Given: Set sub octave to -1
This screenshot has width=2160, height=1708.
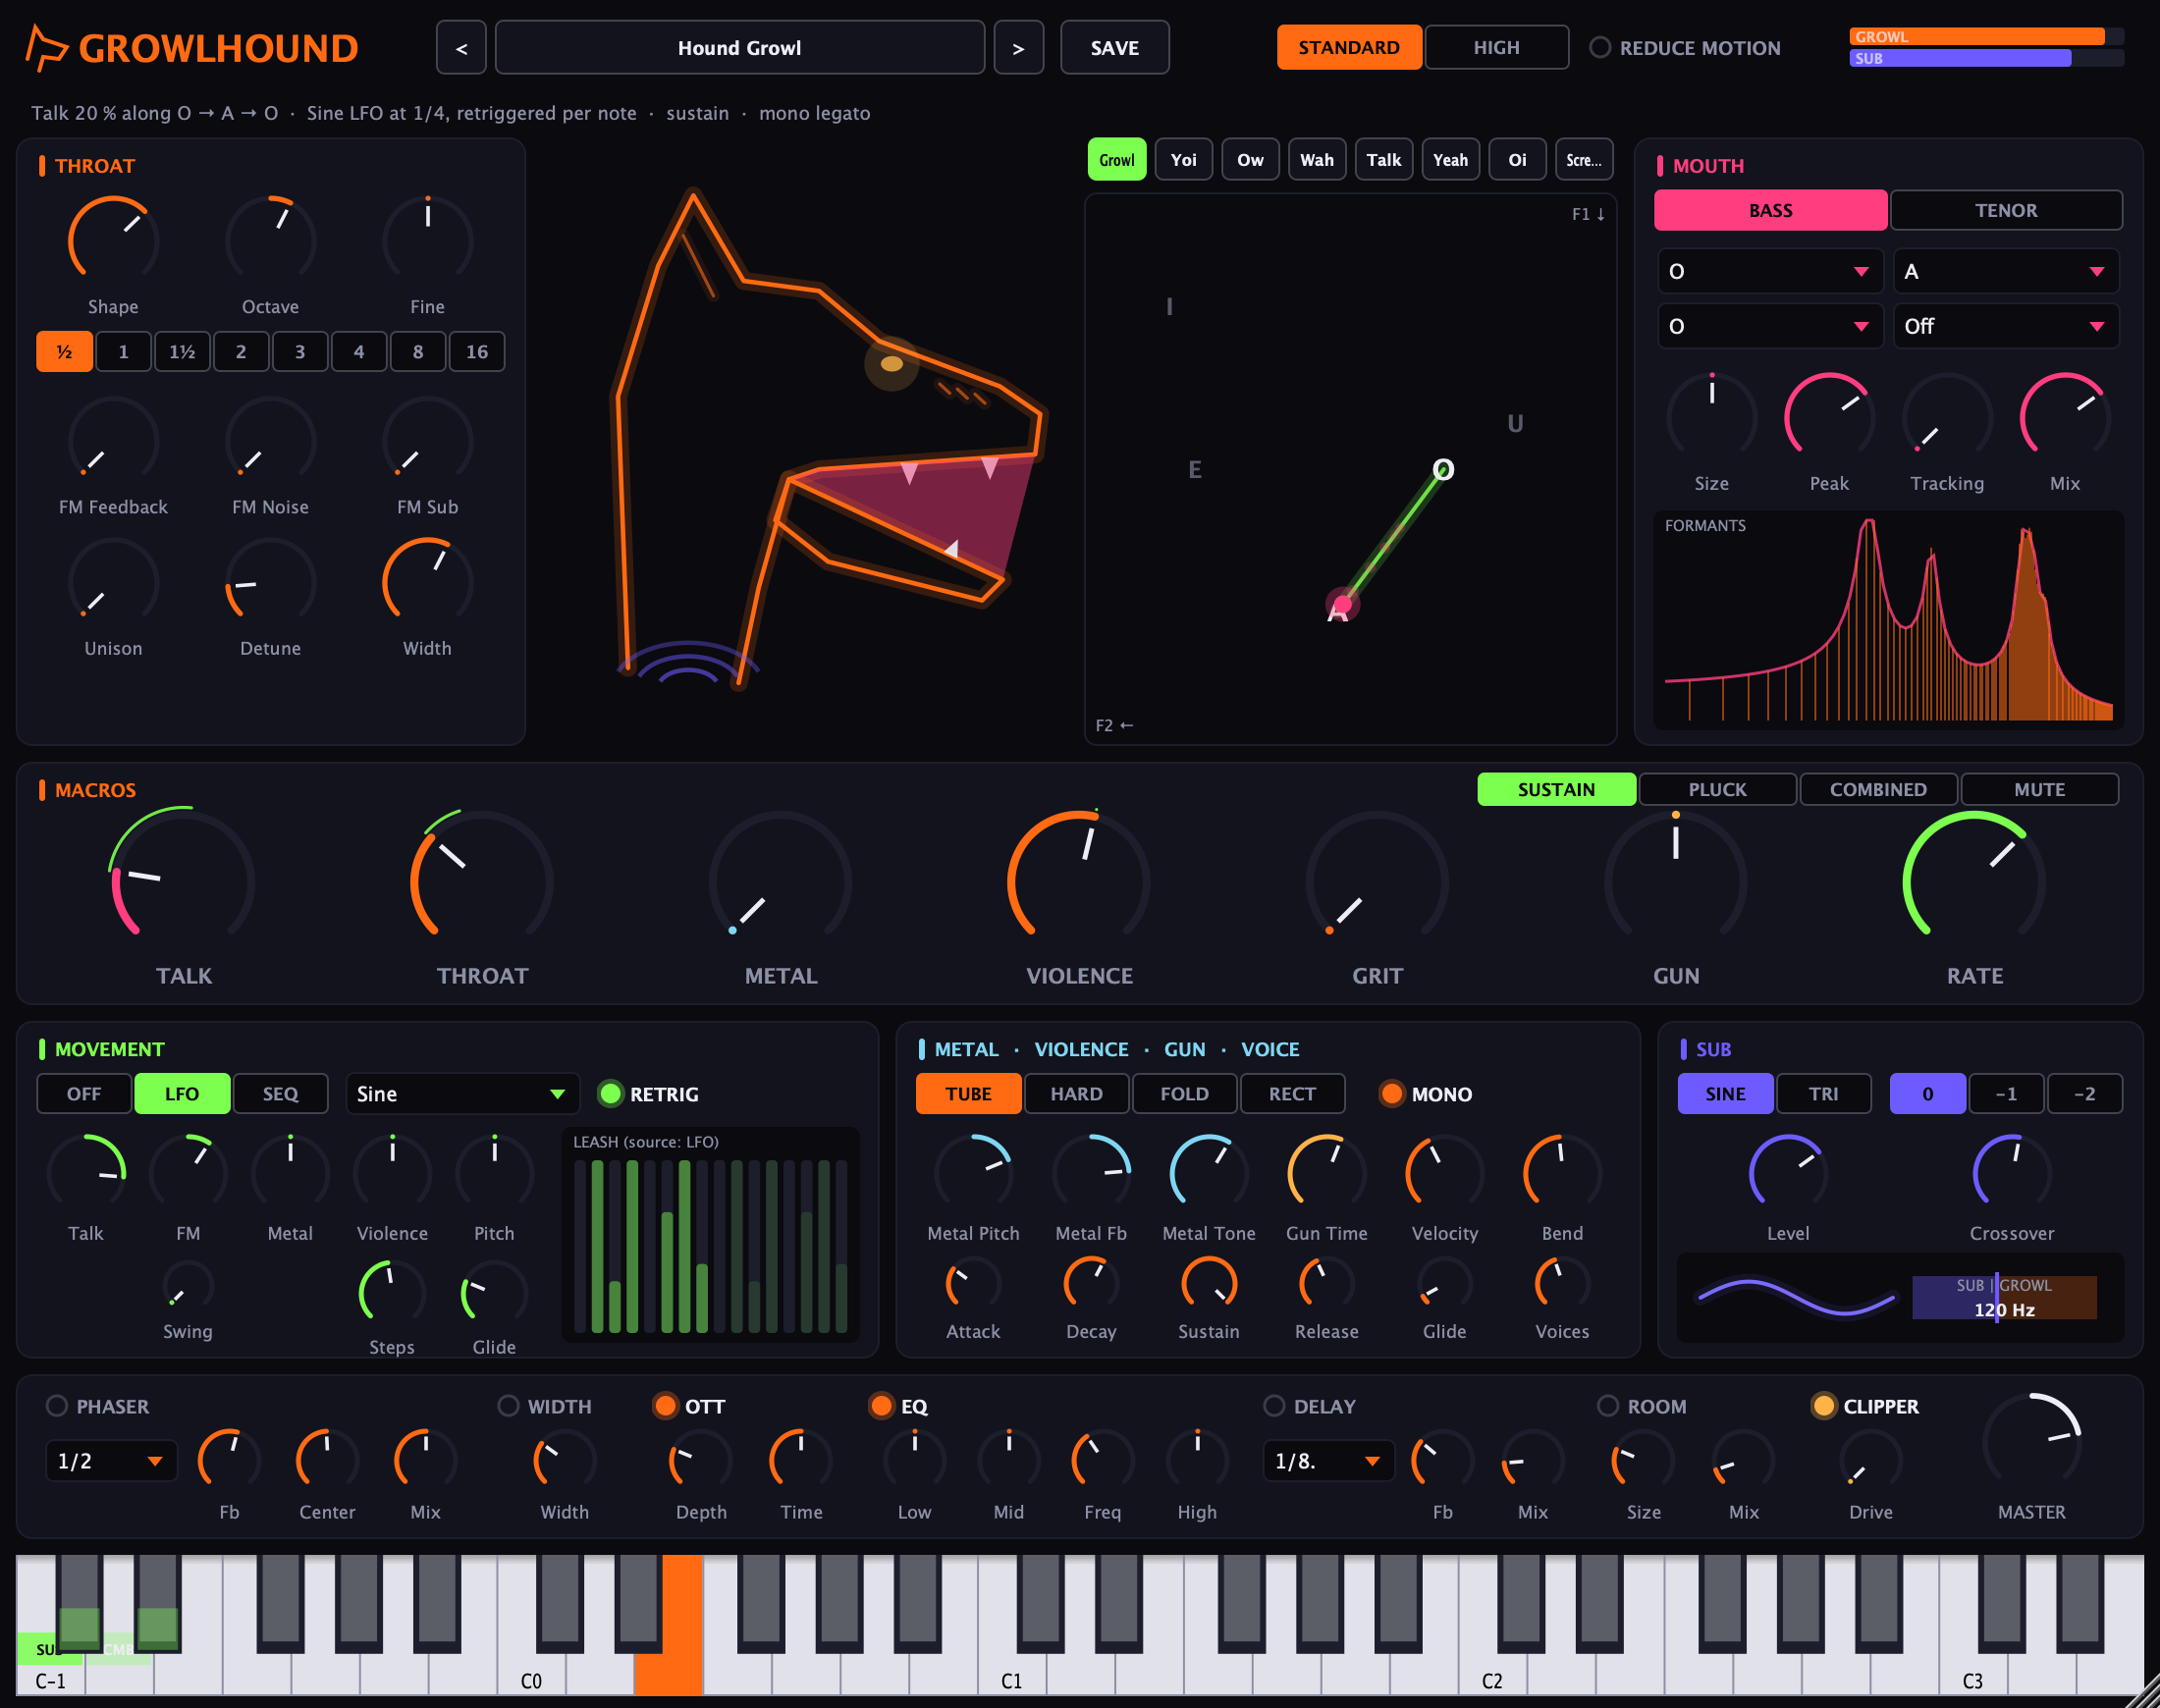Looking at the screenshot, I should [x=2006, y=1094].
